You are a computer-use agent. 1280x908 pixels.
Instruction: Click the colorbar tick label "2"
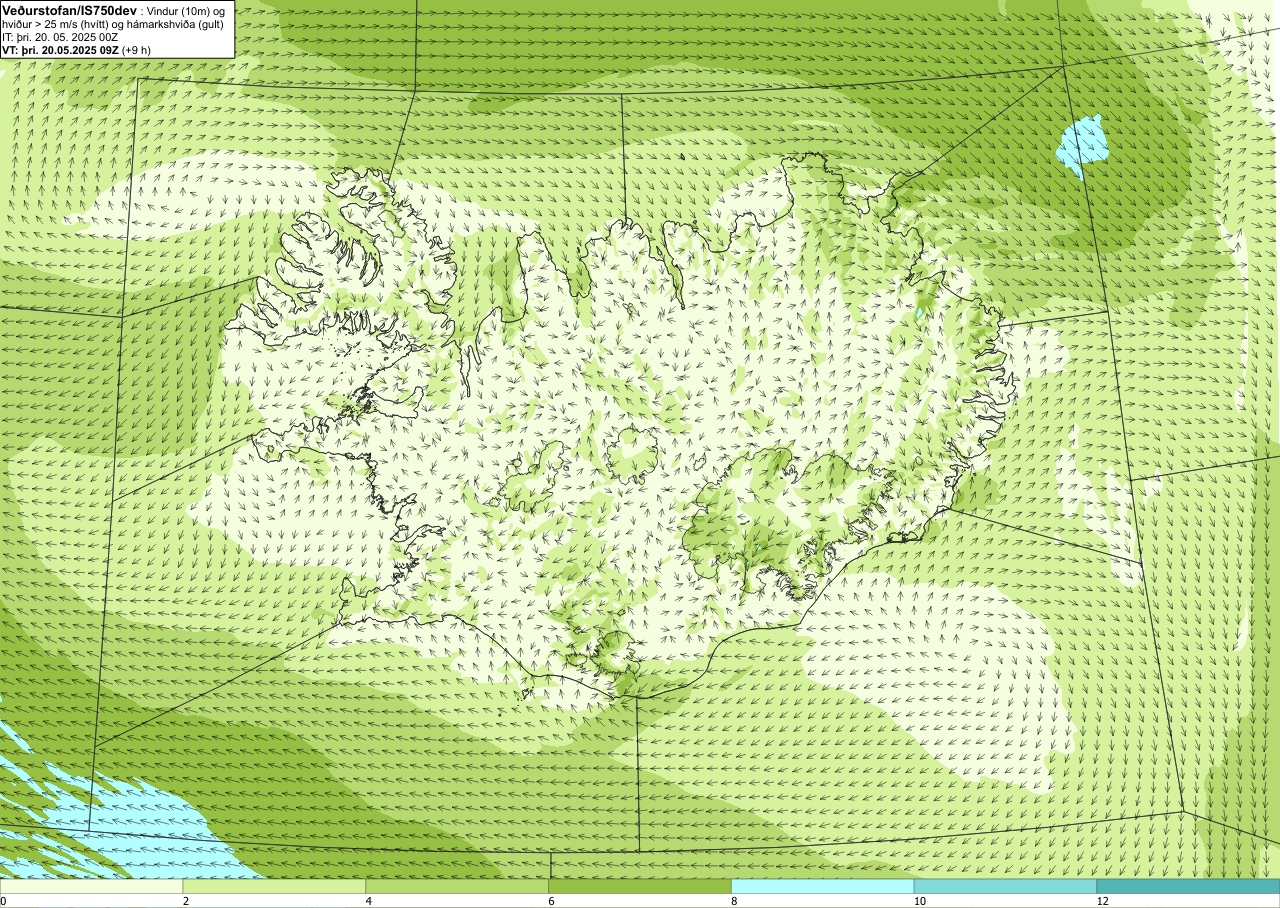[x=186, y=901]
